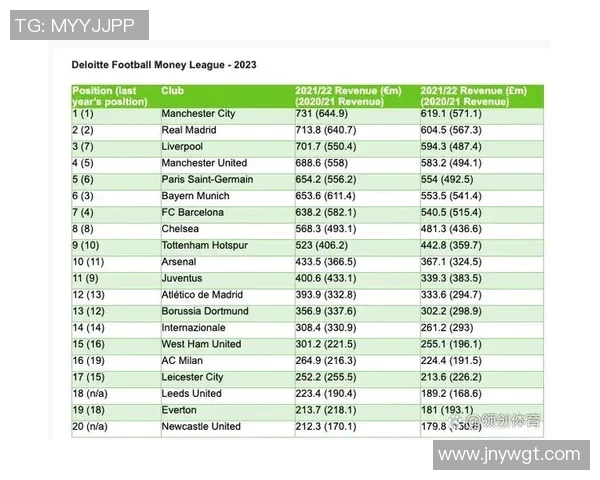Screen dimensions: 600x480
Task: Select the '356.9 (337.6)' revenue value
Action: [x=326, y=311]
